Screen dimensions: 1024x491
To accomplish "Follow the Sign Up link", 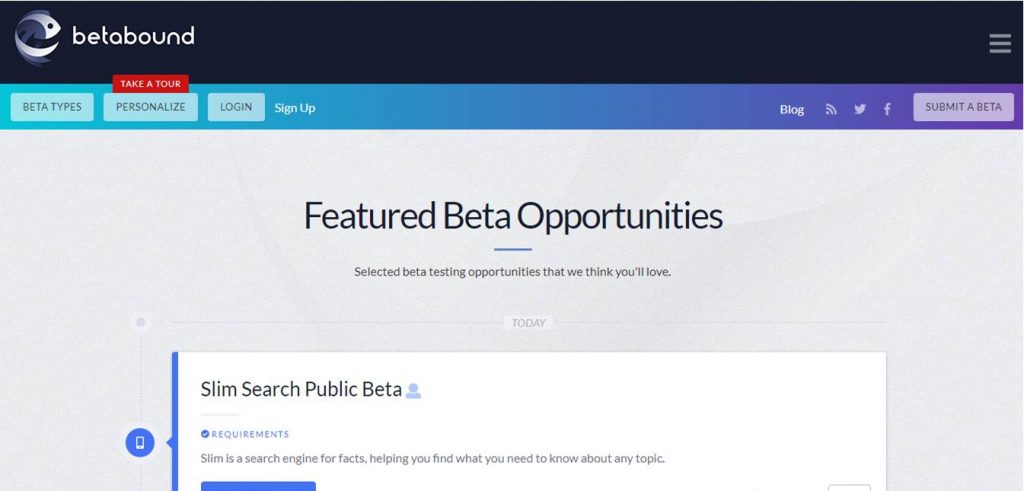I will (x=295, y=108).
